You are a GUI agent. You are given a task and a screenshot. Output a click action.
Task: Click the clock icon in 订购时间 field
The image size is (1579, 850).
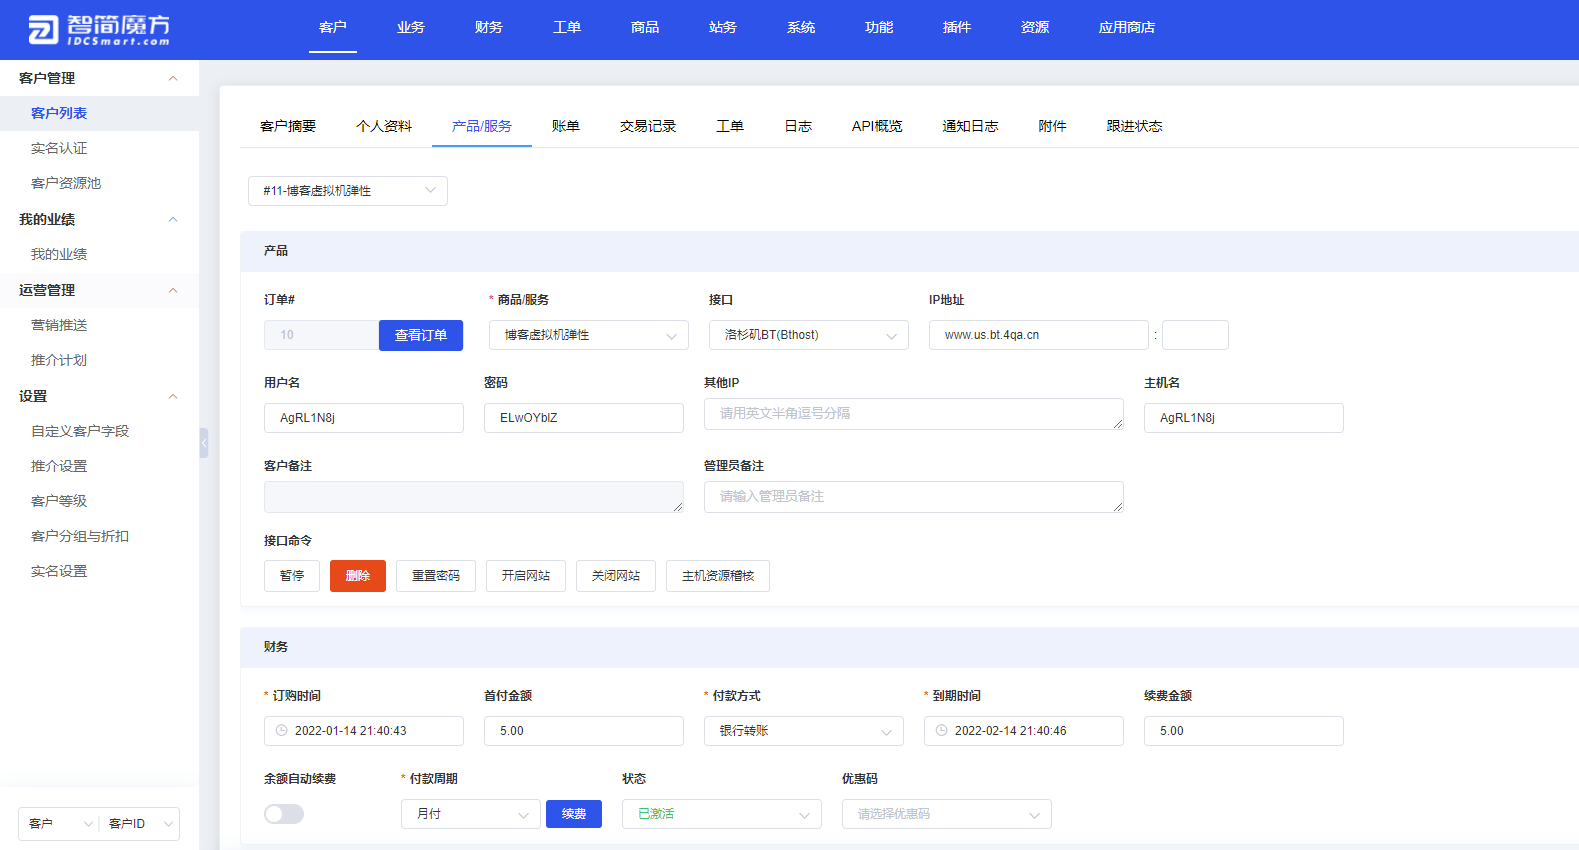[281, 731]
